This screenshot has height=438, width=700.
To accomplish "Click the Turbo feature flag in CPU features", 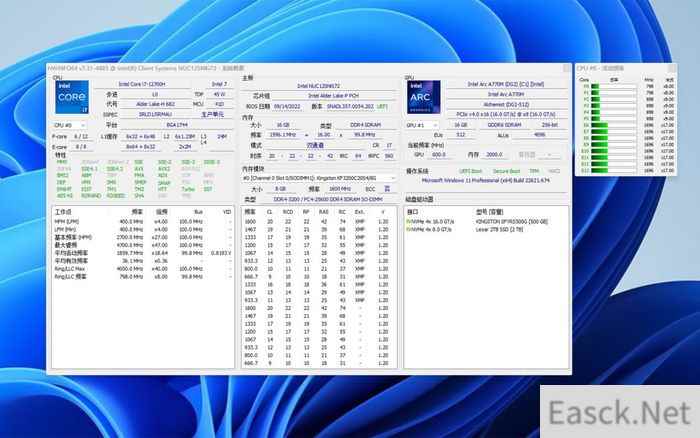I will point(188,189).
